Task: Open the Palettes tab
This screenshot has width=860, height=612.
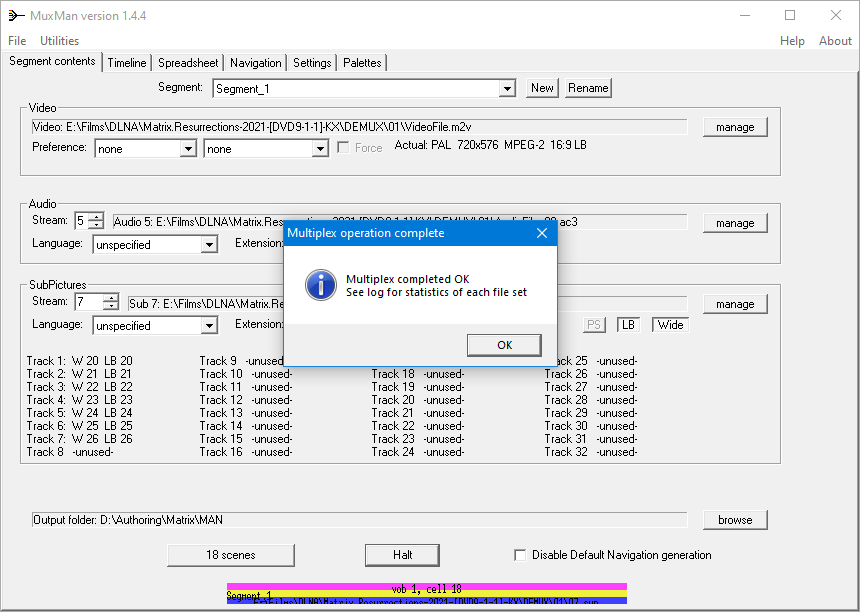Action: coord(362,63)
